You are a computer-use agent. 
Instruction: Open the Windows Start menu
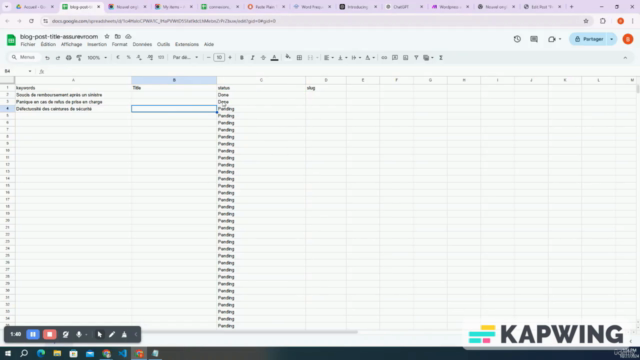(8, 353)
